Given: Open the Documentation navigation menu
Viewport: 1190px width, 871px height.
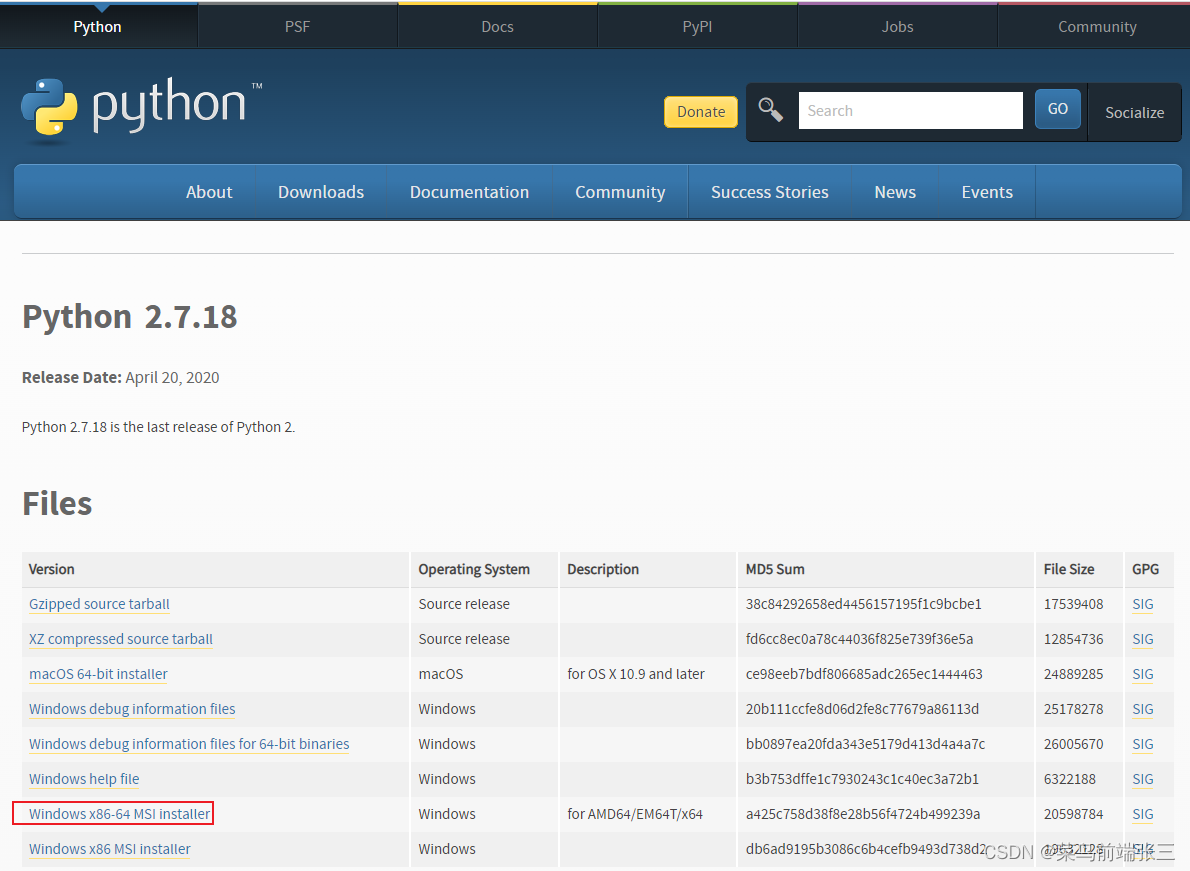Looking at the screenshot, I should (x=469, y=192).
